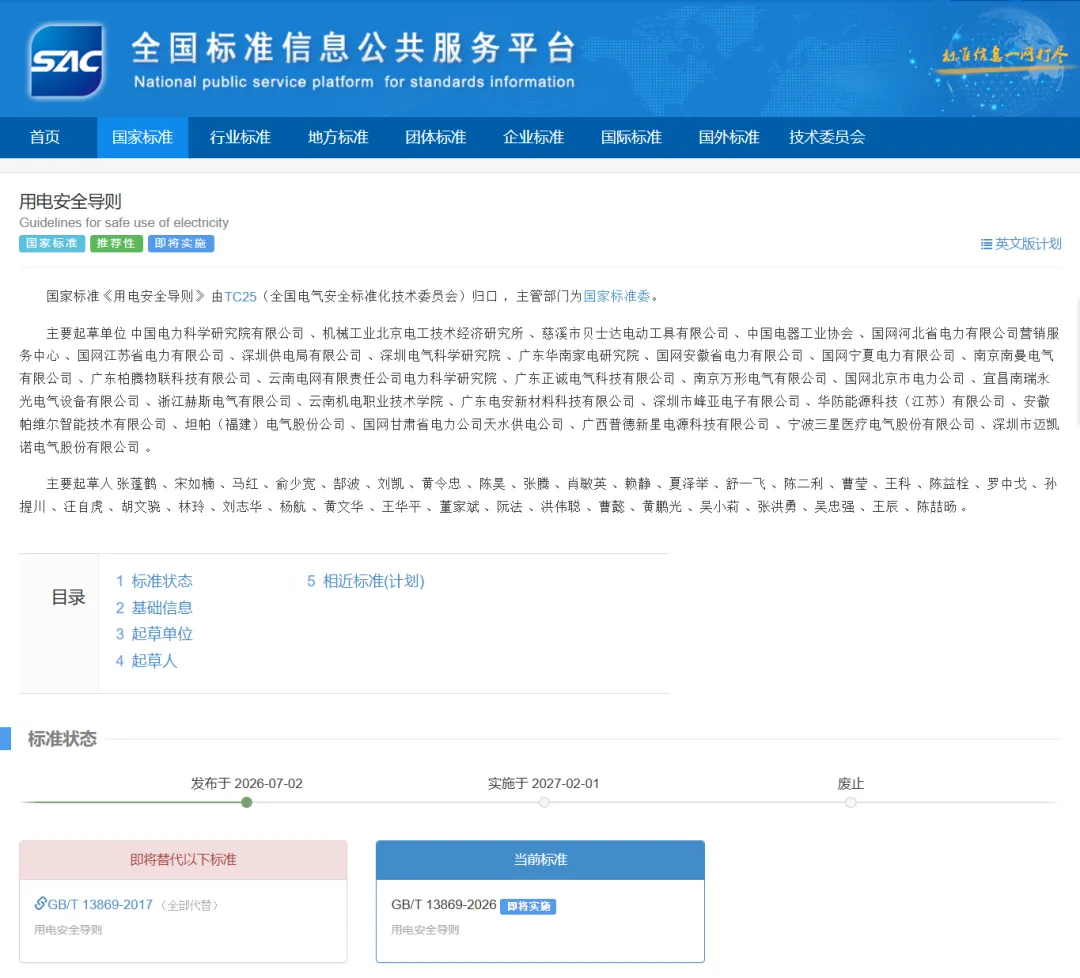Screen dimensions: 1080x978
Task: Jump to 1 标准状态 in the contents
Action: click(x=154, y=581)
